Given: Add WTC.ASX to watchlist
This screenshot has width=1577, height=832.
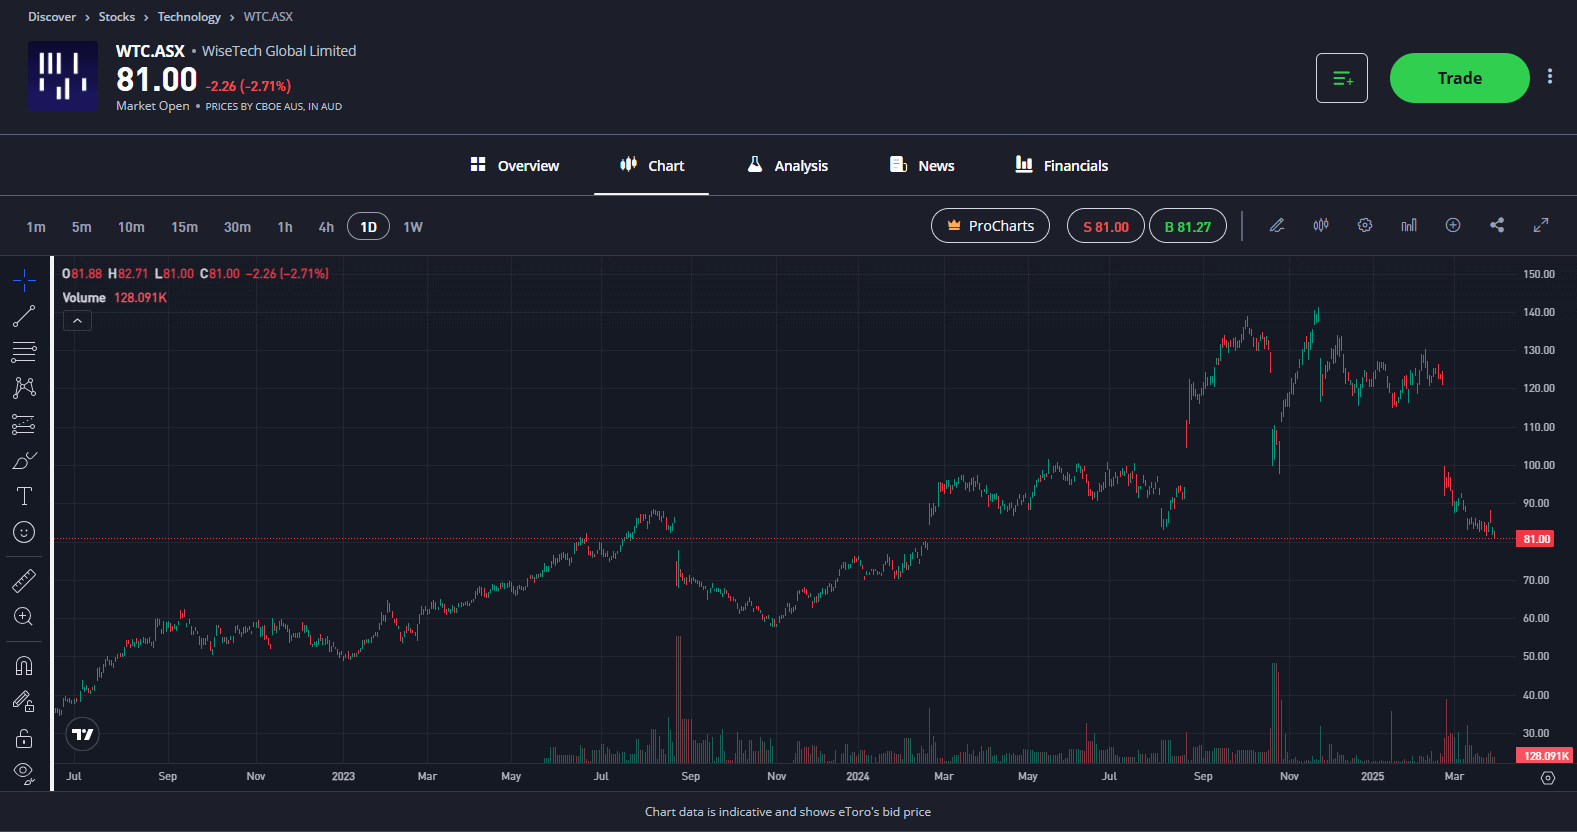Looking at the screenshot, I should (1342, 78).
